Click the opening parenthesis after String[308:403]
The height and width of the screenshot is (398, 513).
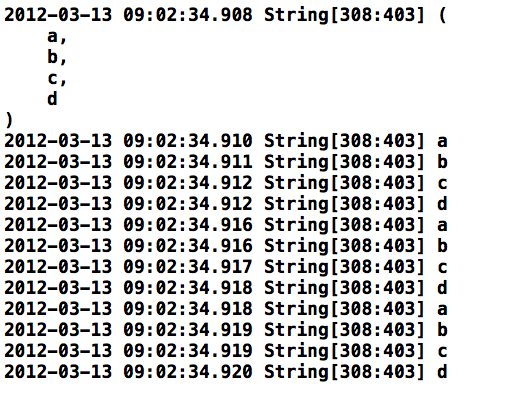point(442,15)
